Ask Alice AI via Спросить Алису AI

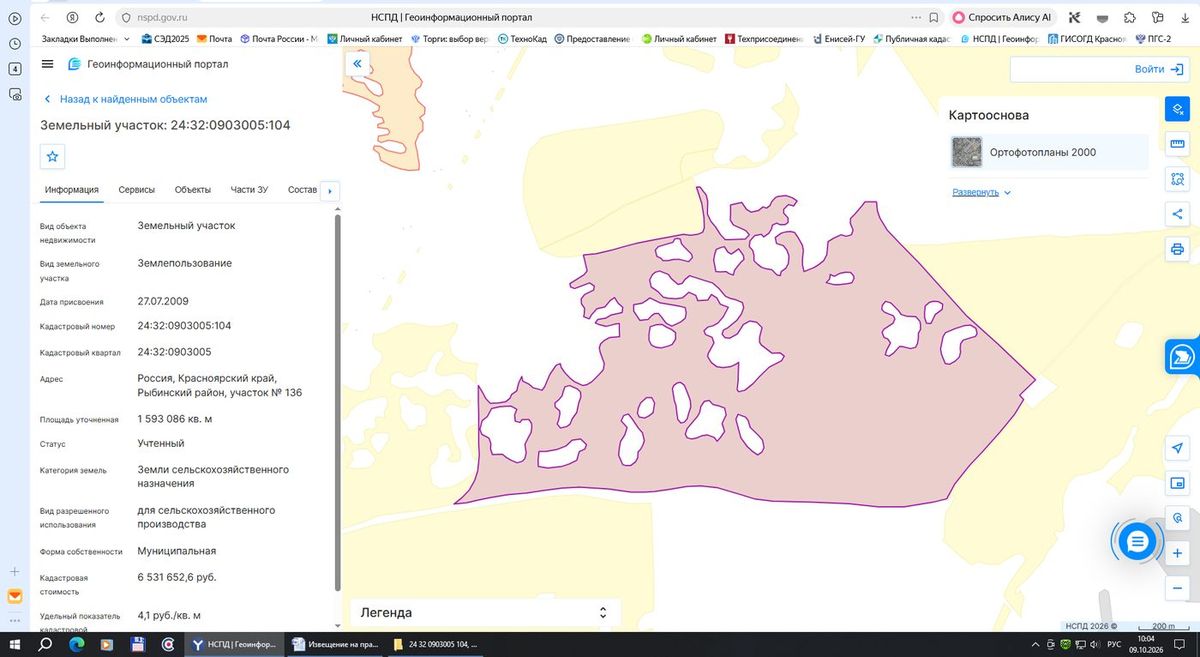pyautogui.click(x=1003, y=17)
